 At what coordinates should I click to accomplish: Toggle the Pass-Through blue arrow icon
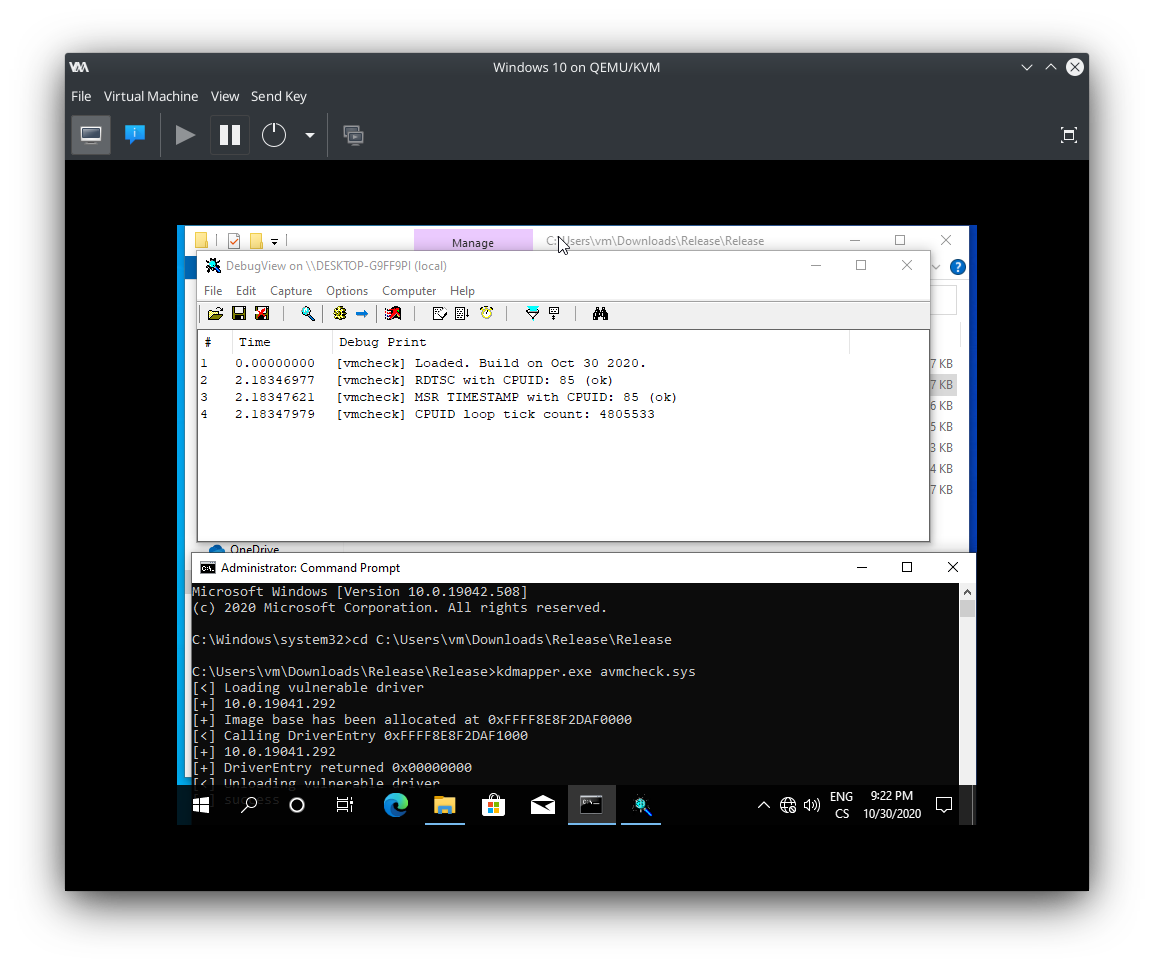pyautogui.click(x=361, y=314)
